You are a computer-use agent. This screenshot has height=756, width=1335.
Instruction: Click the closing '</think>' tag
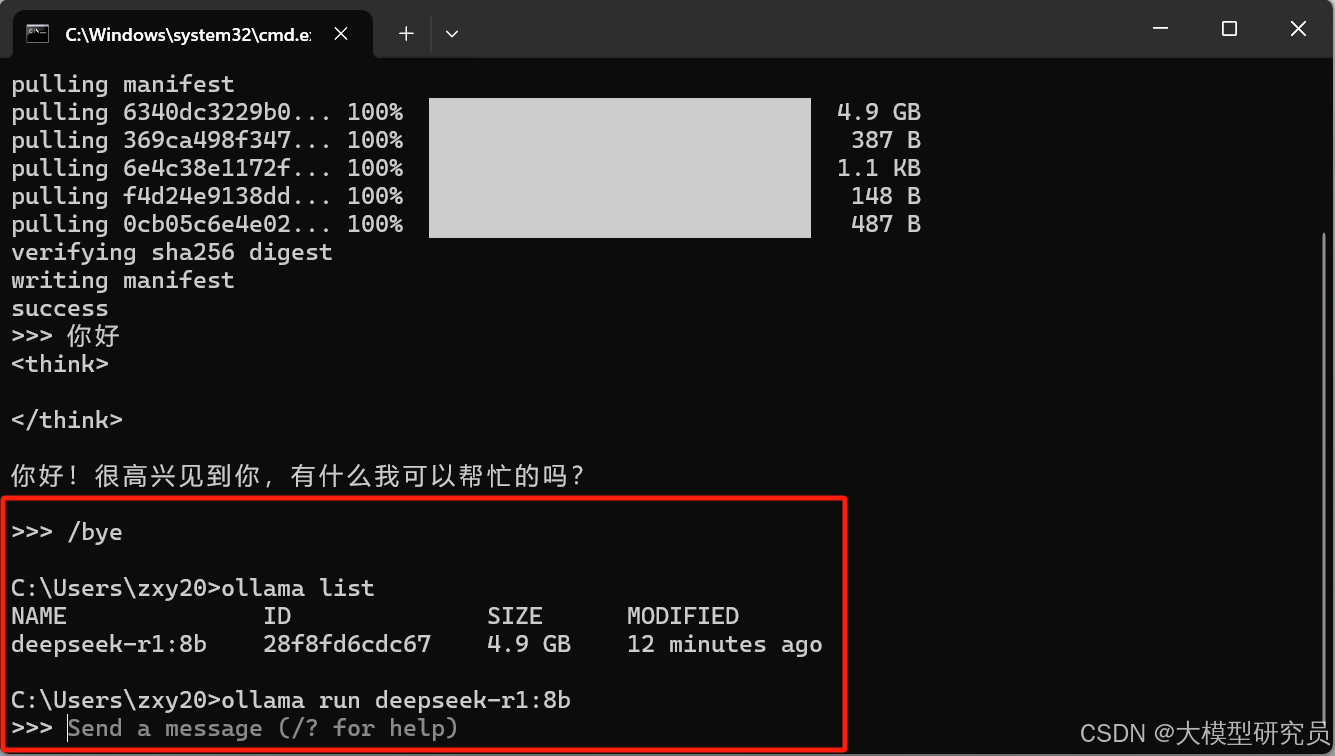pyautogui.click(x=67, y=420)
